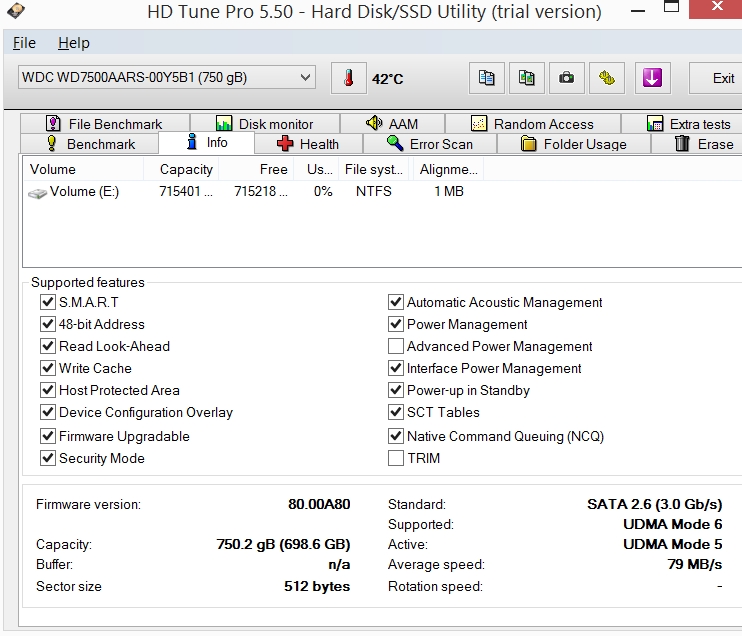
Task: Click the File syst... column header
Action: (376, 169)
